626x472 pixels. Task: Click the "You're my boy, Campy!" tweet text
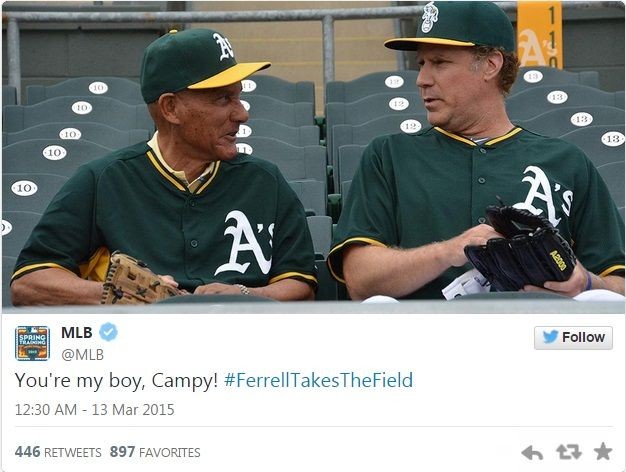(x=115, y=380)
